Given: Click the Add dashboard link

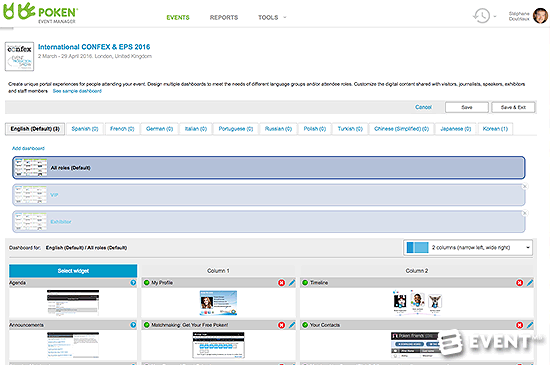Looking at the screenshot, I should coord(28,148).
